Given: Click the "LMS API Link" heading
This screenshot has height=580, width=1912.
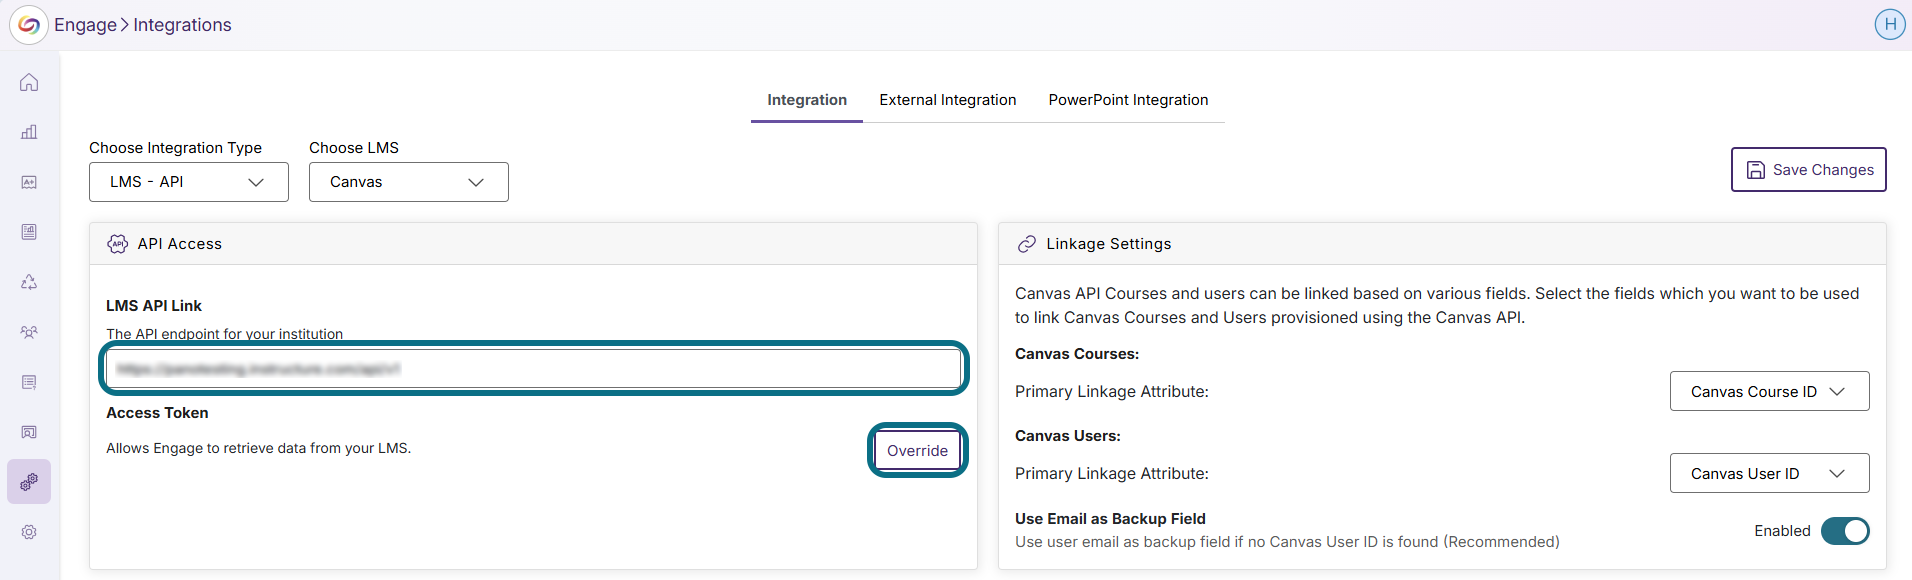Looking at the screenshot, I should click(x=154, y=306).
